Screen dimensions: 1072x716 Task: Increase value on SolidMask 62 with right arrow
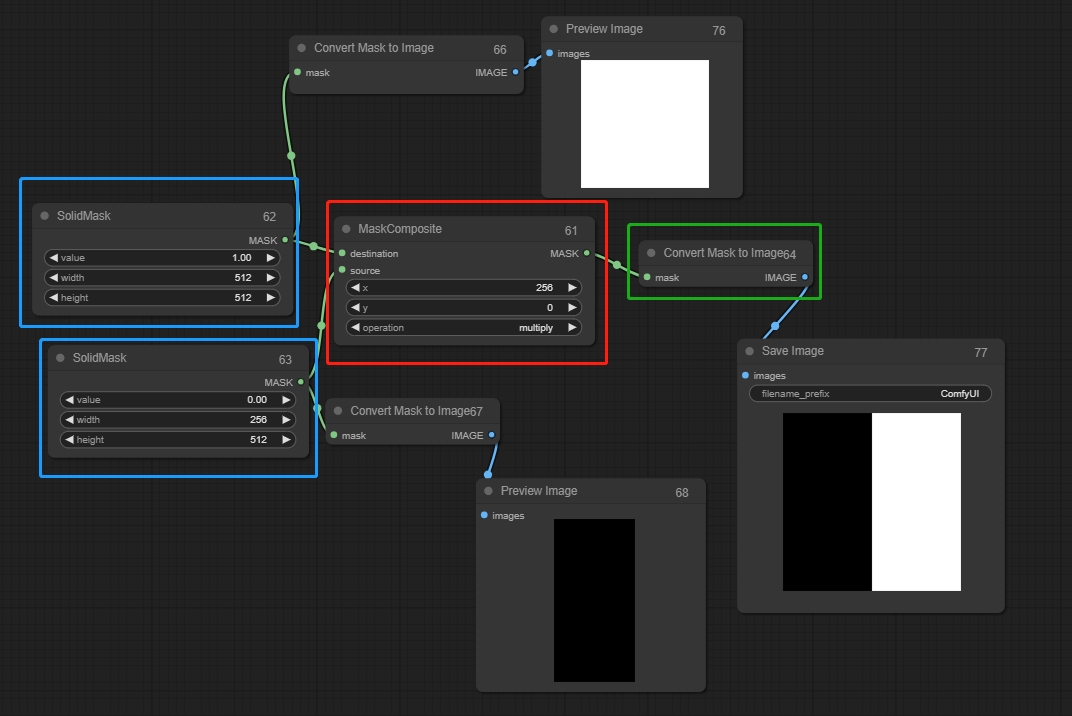pos(270,258)
